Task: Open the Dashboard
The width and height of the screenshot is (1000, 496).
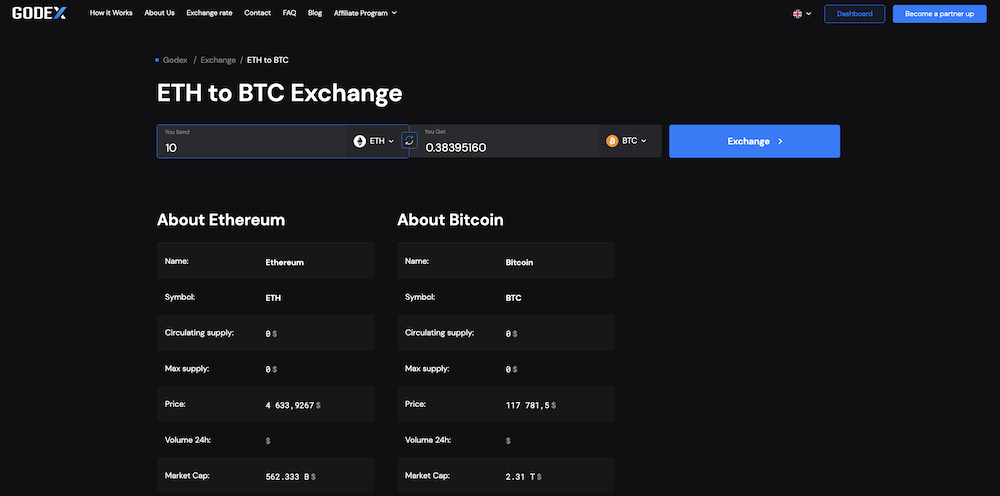Action: click(855, 13)
